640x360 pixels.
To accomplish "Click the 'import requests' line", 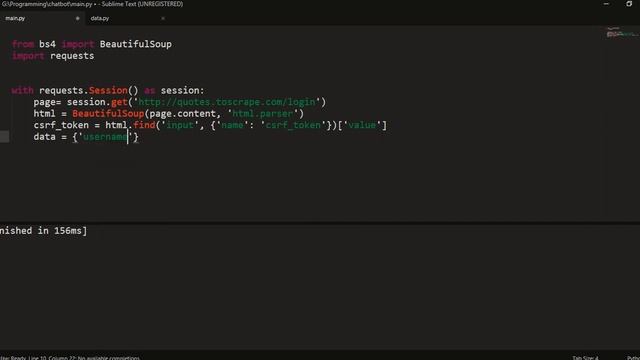I will point(53,56).
